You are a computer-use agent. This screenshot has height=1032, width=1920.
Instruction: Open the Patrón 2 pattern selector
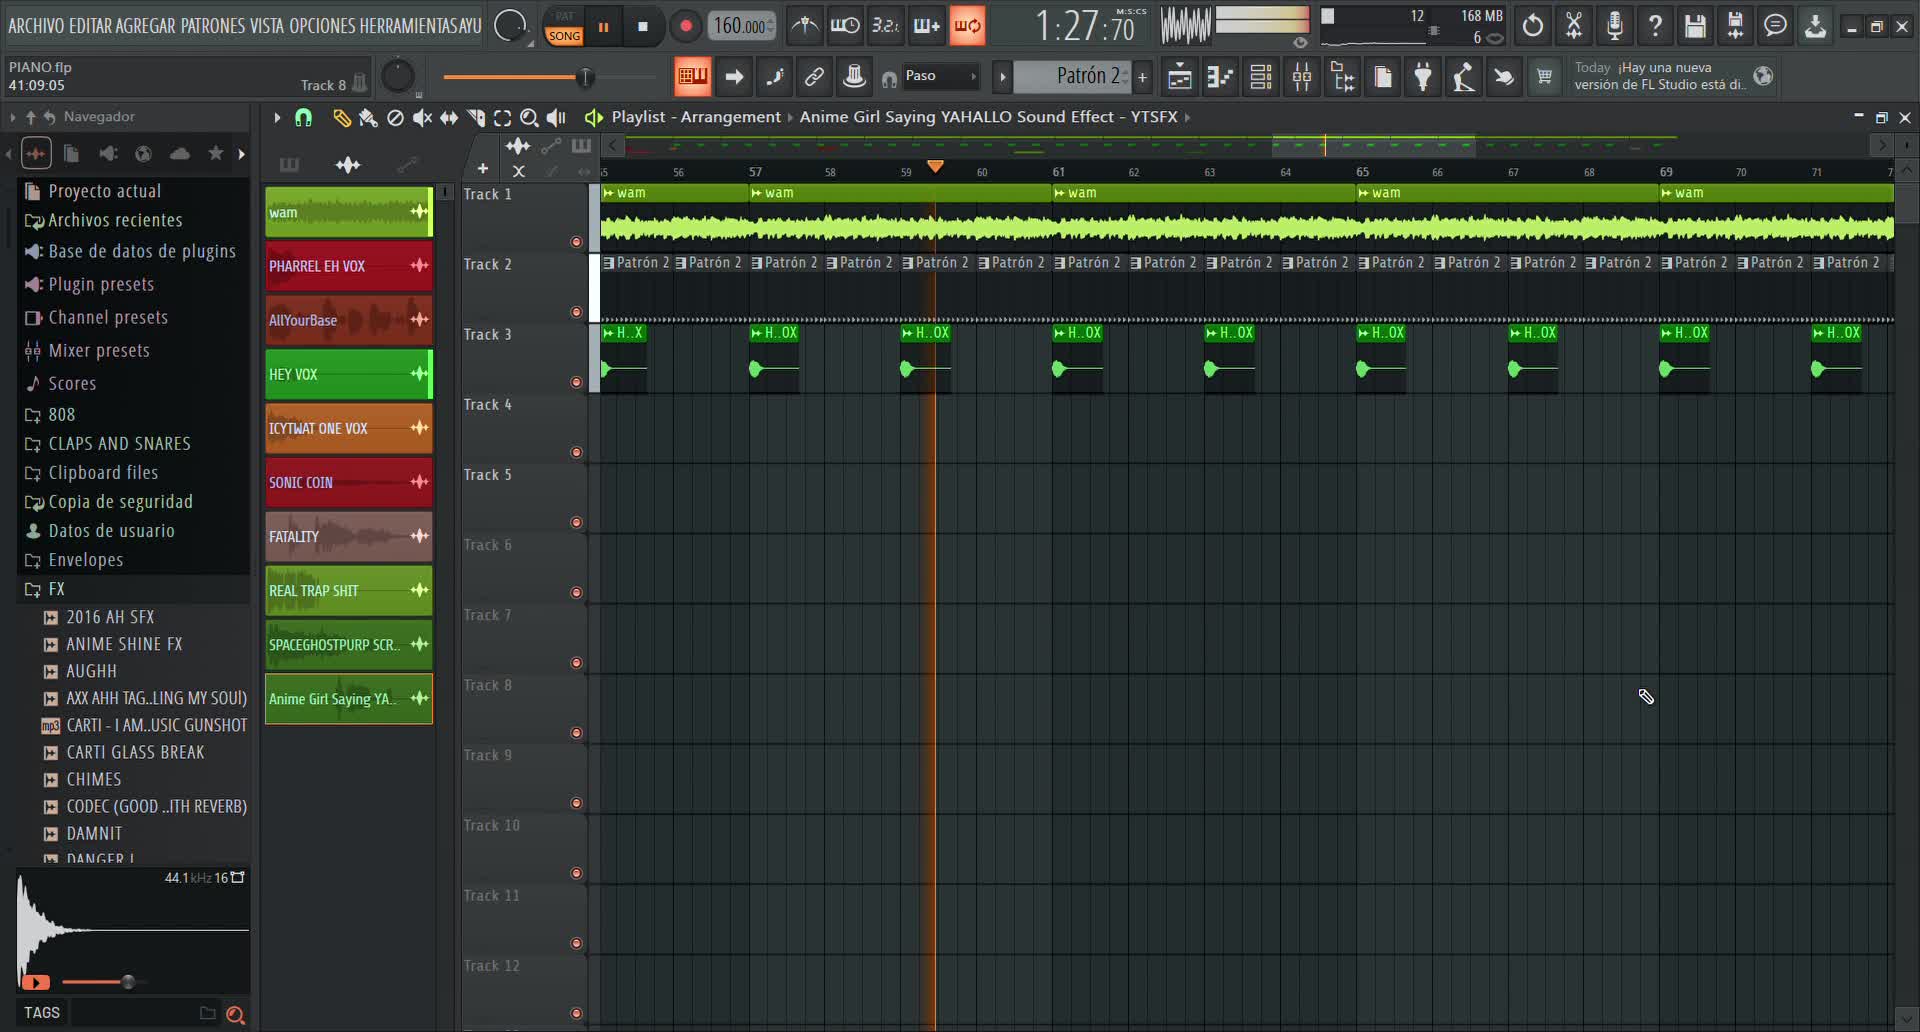point(1073,76)
